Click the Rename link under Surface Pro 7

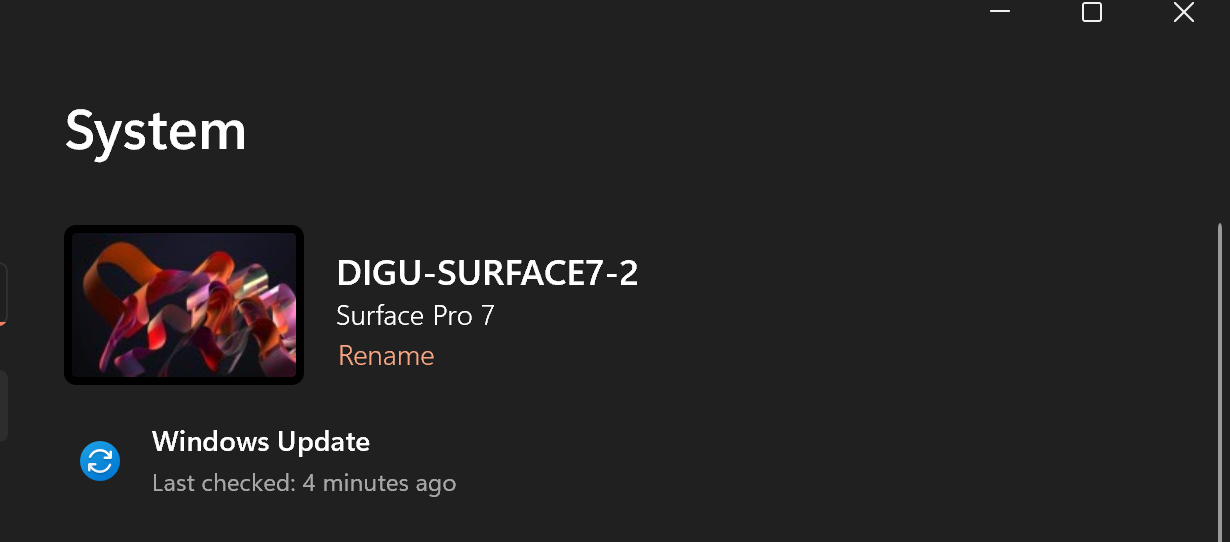386,356
